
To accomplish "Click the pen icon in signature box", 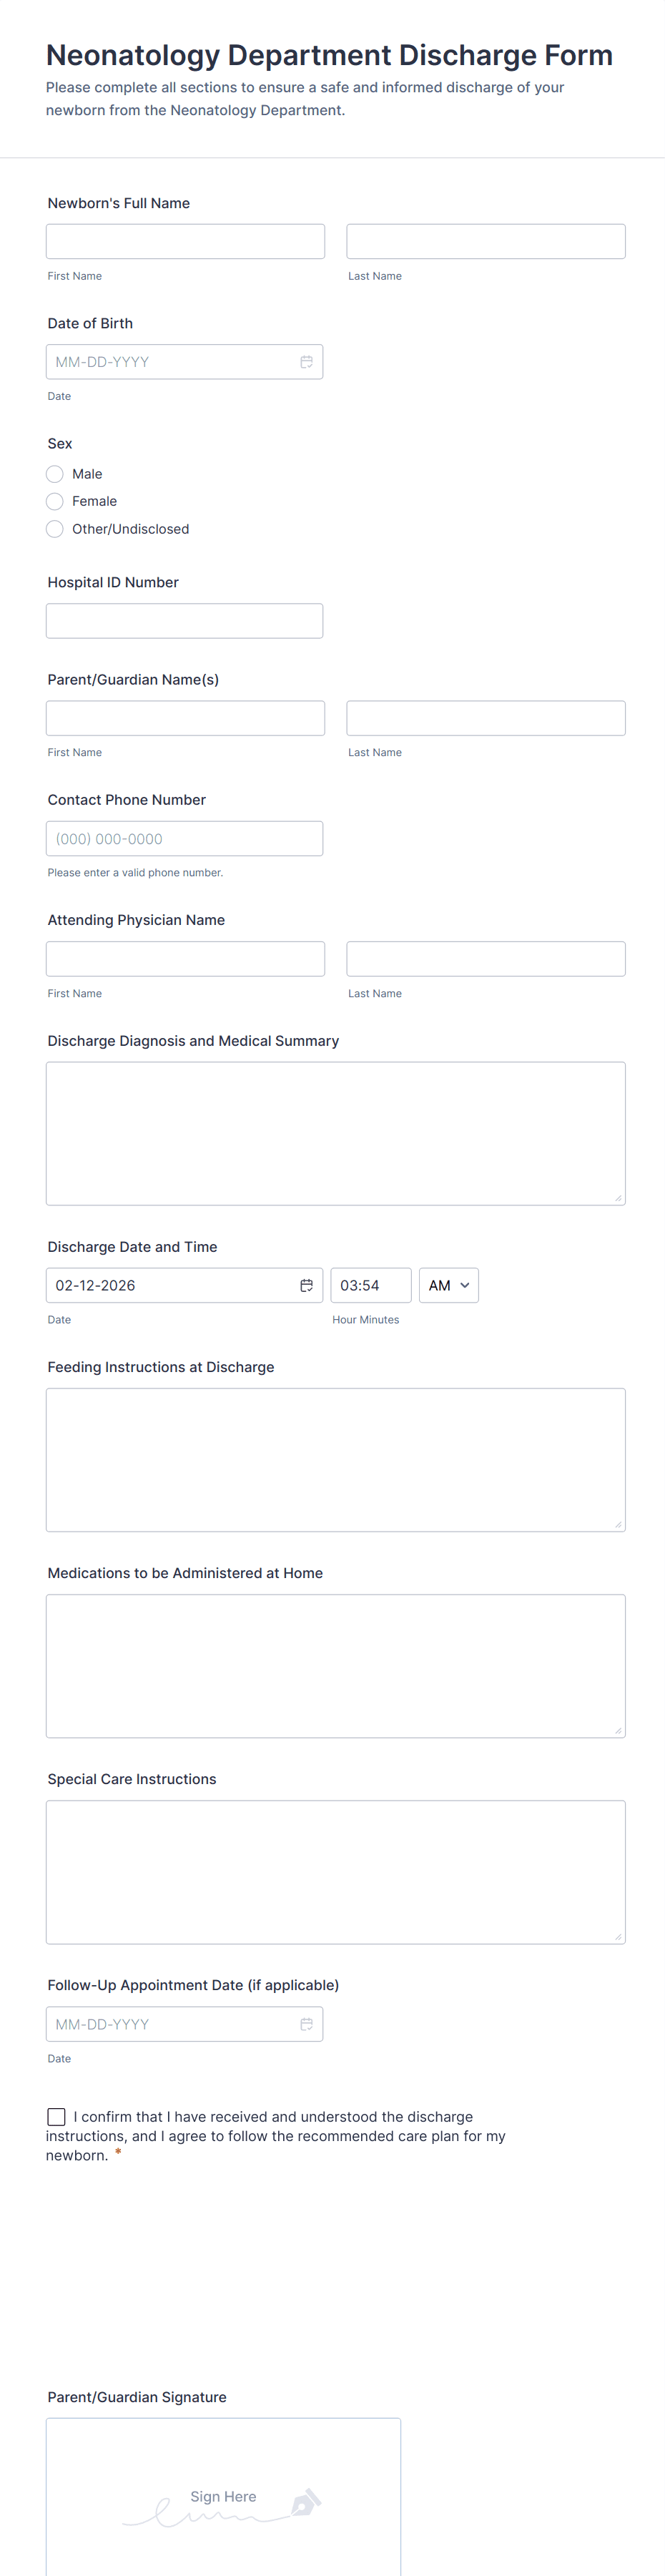I will pos(305,2502).
